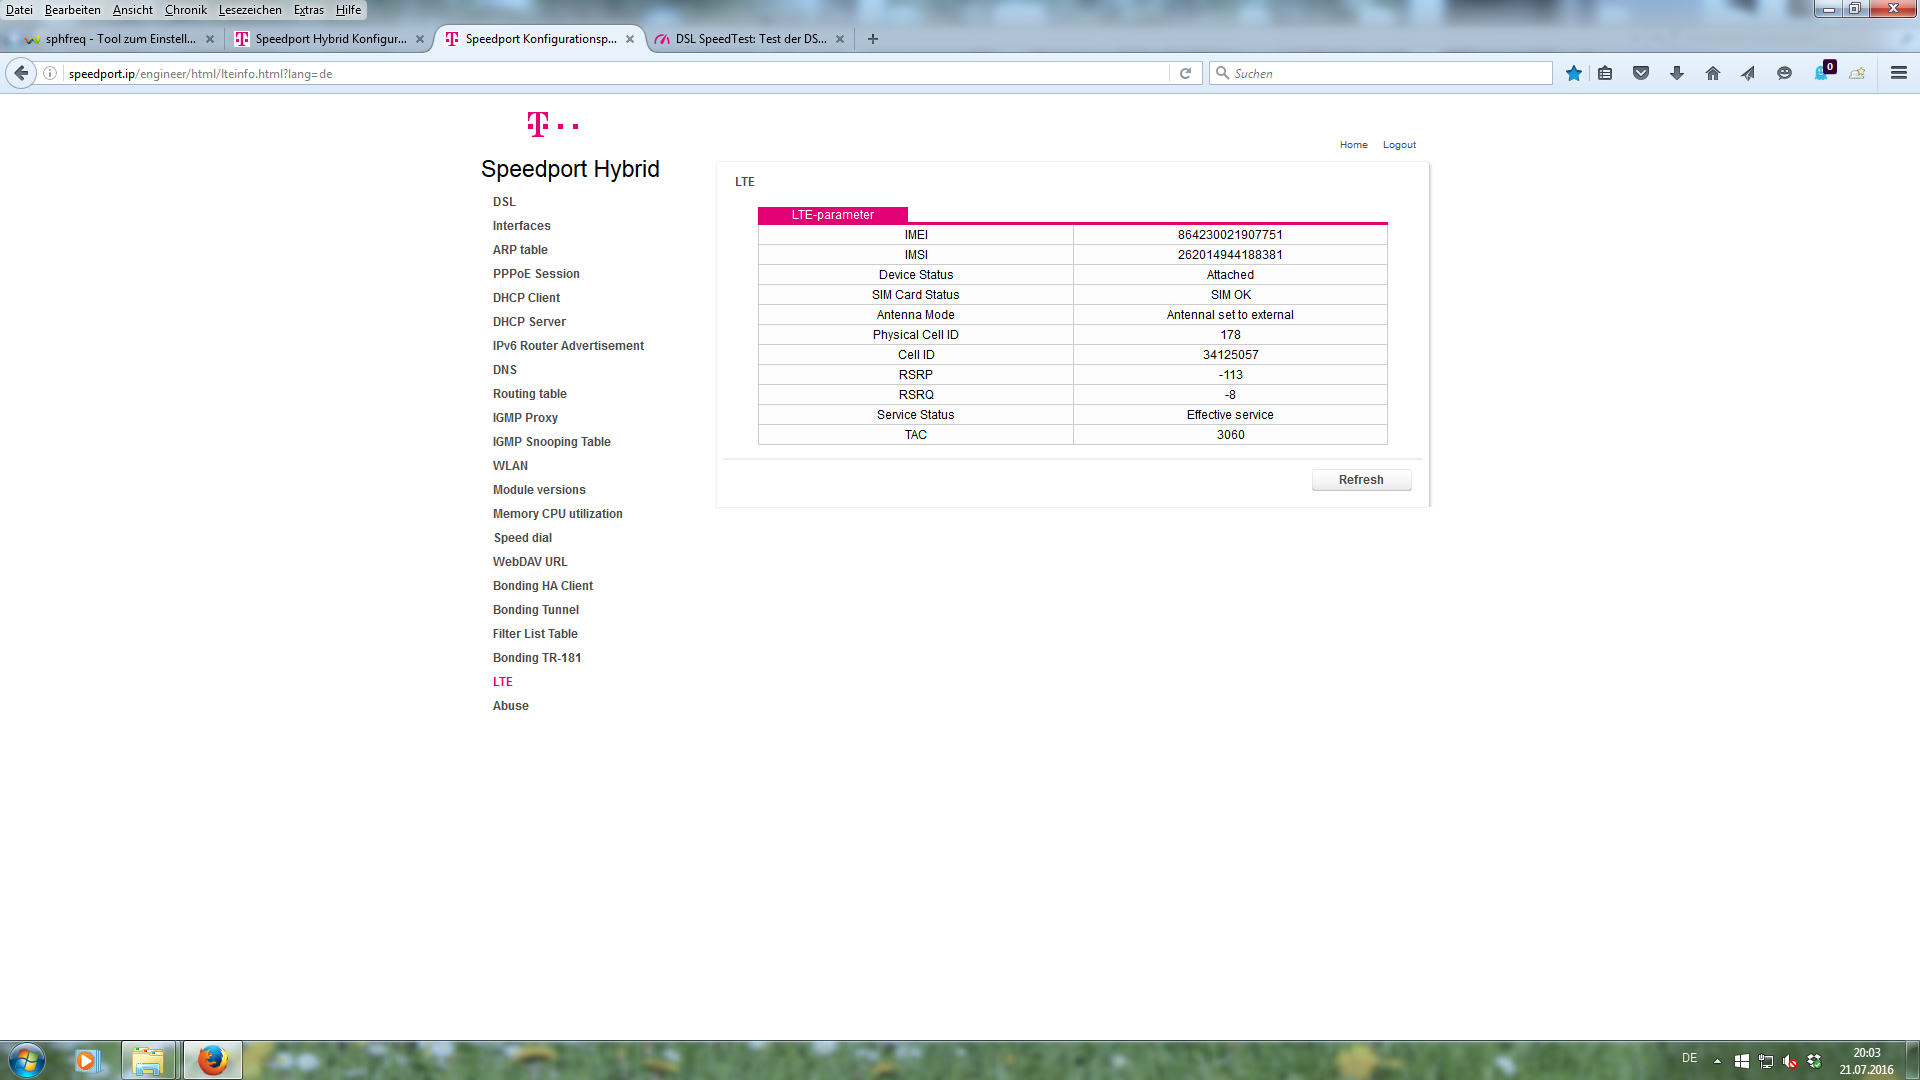Viewport: 1920px width, 1080px height.
Task: Open the bookmarks list icon
Action: pyautogui.click(x=1605, y=73)
